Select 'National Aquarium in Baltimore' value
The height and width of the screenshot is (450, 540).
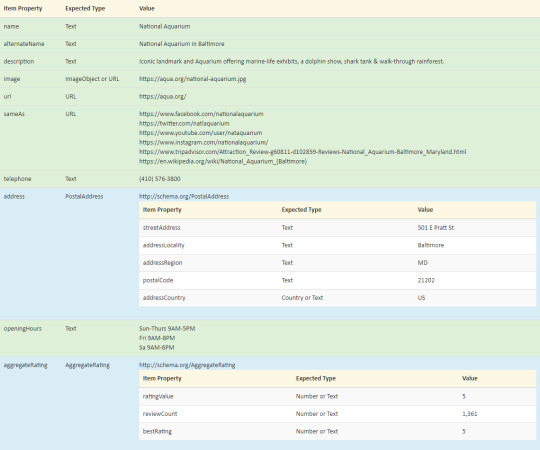[181, 44]
